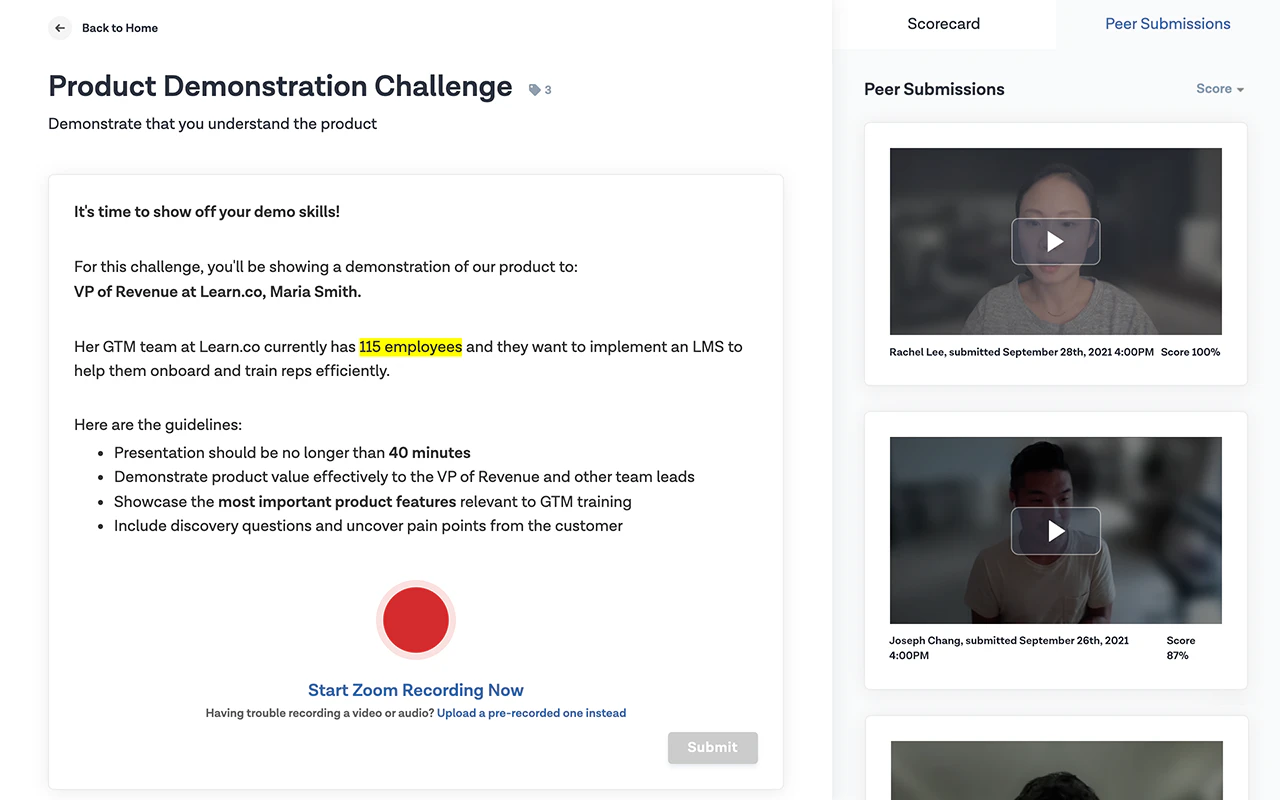The width and height of the screenshot is (1280, 800).
Task: Switch to the Scorecard tab
Action: (x=944, y=24)
